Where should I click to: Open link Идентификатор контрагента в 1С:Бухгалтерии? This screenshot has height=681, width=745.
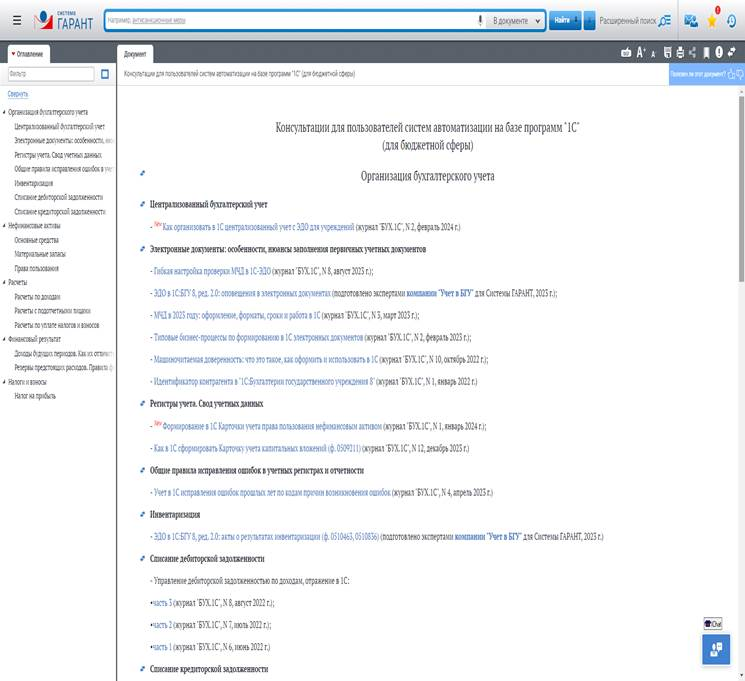point(264,381)
